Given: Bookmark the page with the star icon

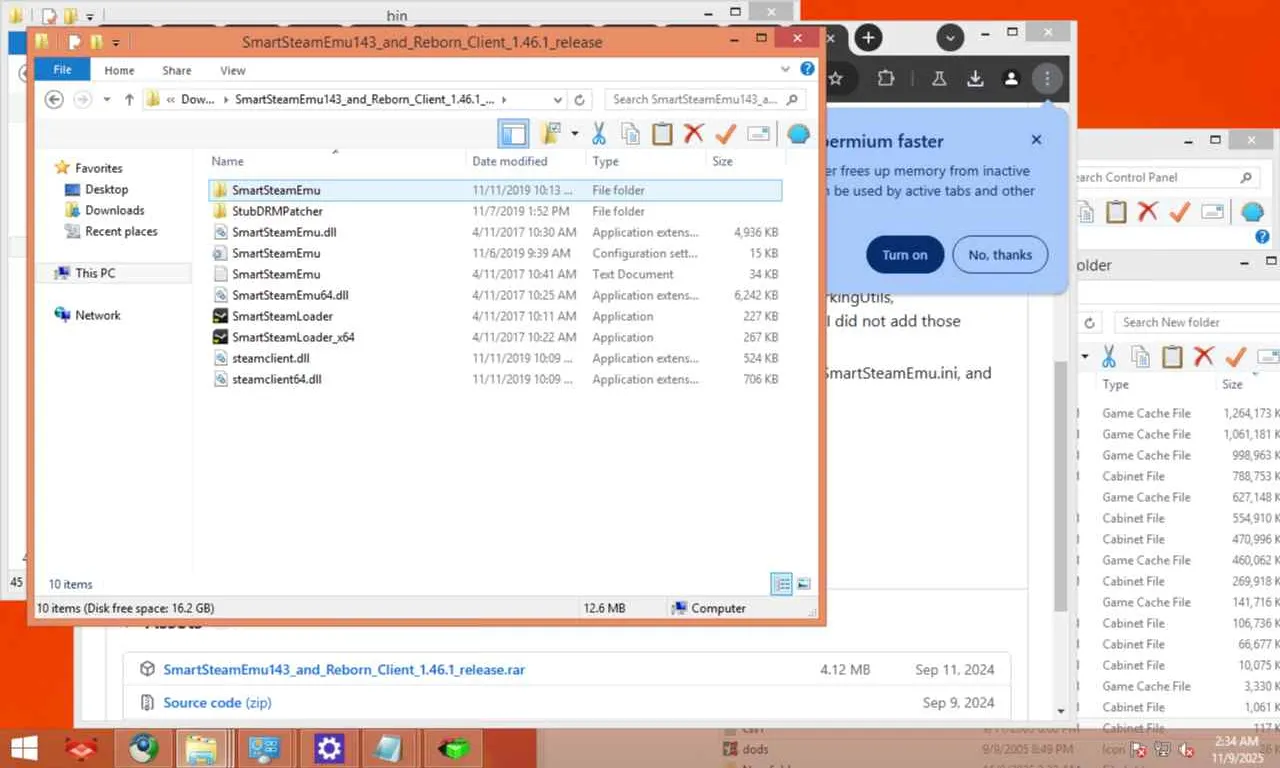Looking at the screenshot, I should 836,78.
